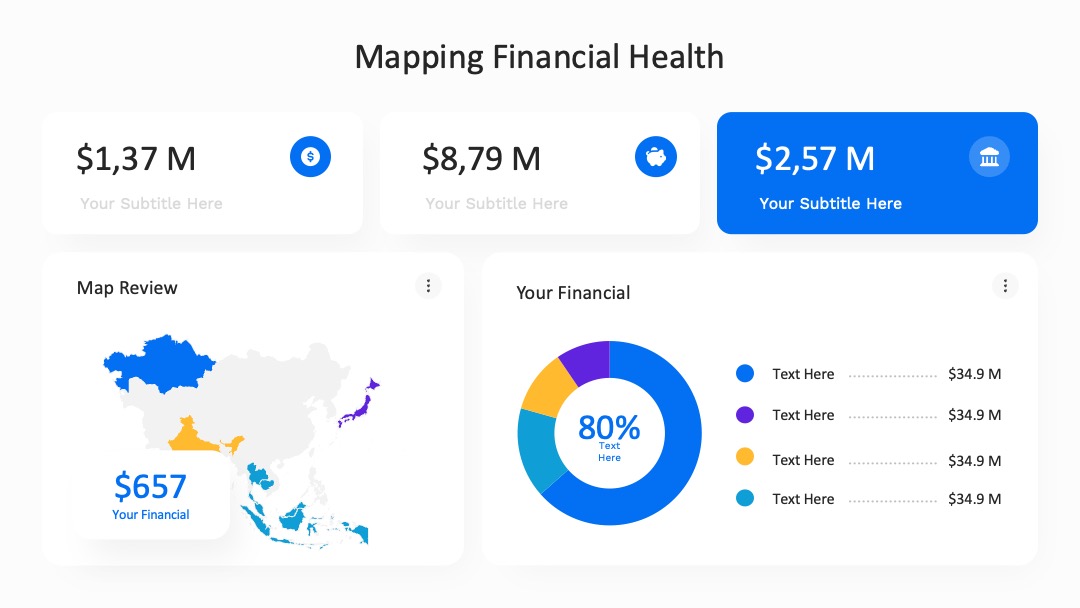
Task: Click $34.9 M in the orange legend row
Action: [x=975, y=461]
